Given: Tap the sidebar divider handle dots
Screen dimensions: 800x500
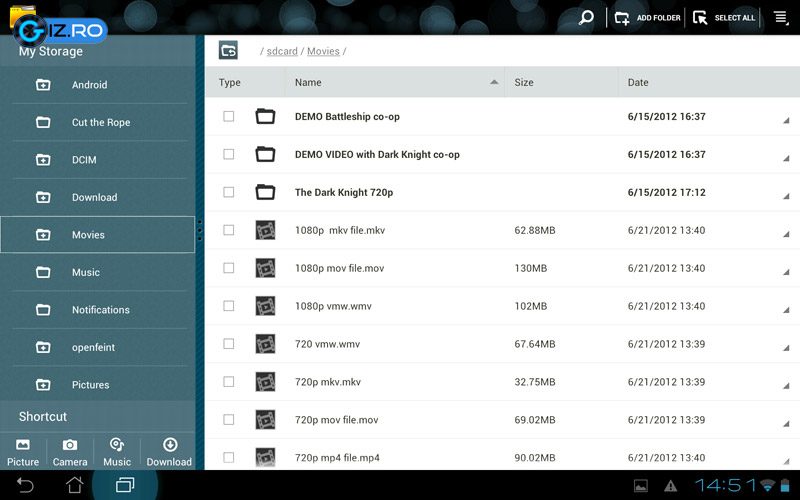Looking at the screenshot, I should pyautogui.click(x=199, y=230).
